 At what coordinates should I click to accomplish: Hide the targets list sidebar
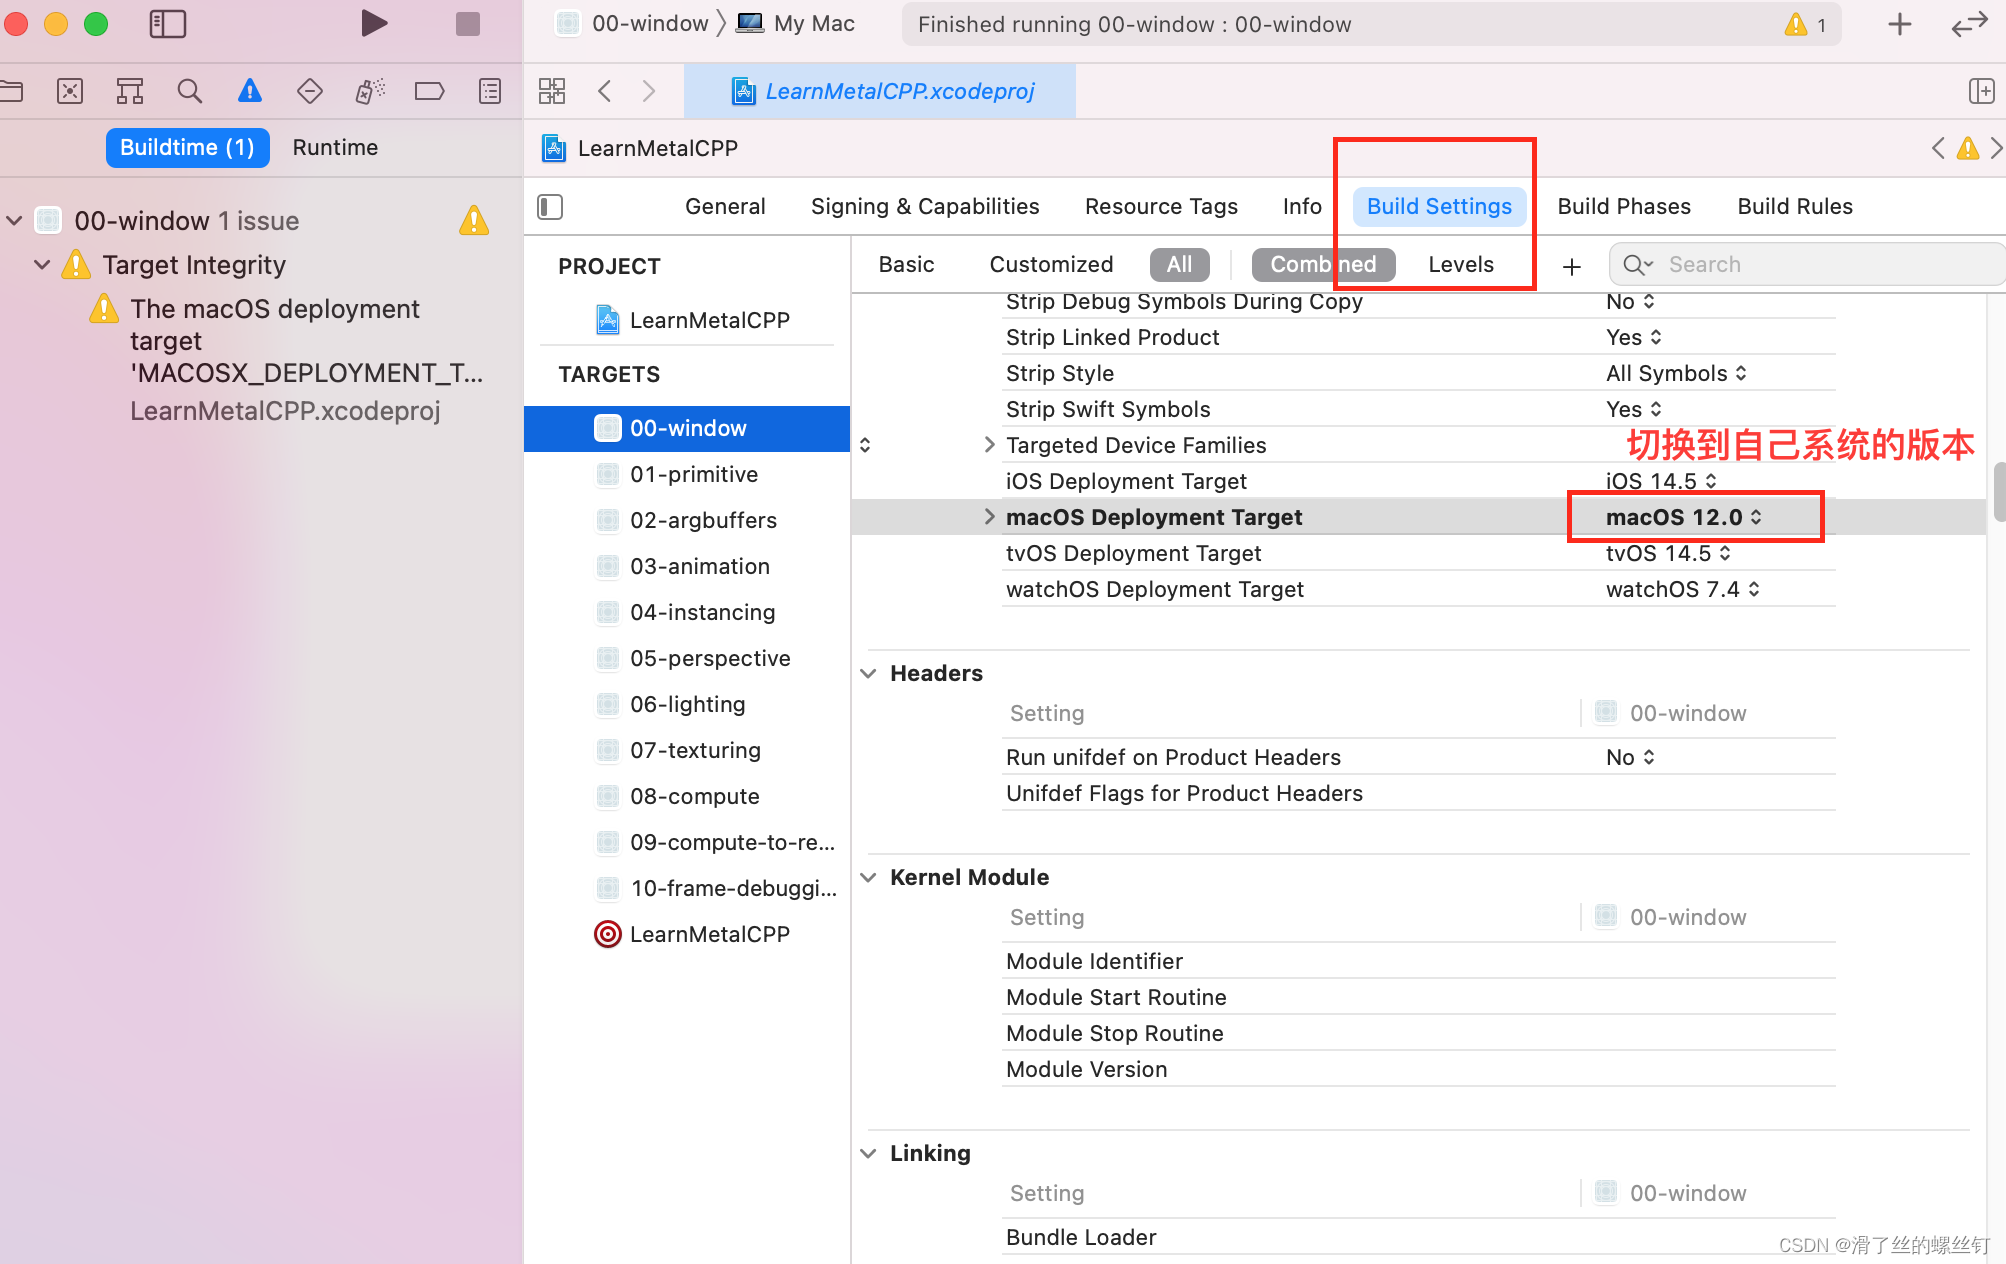550,206
